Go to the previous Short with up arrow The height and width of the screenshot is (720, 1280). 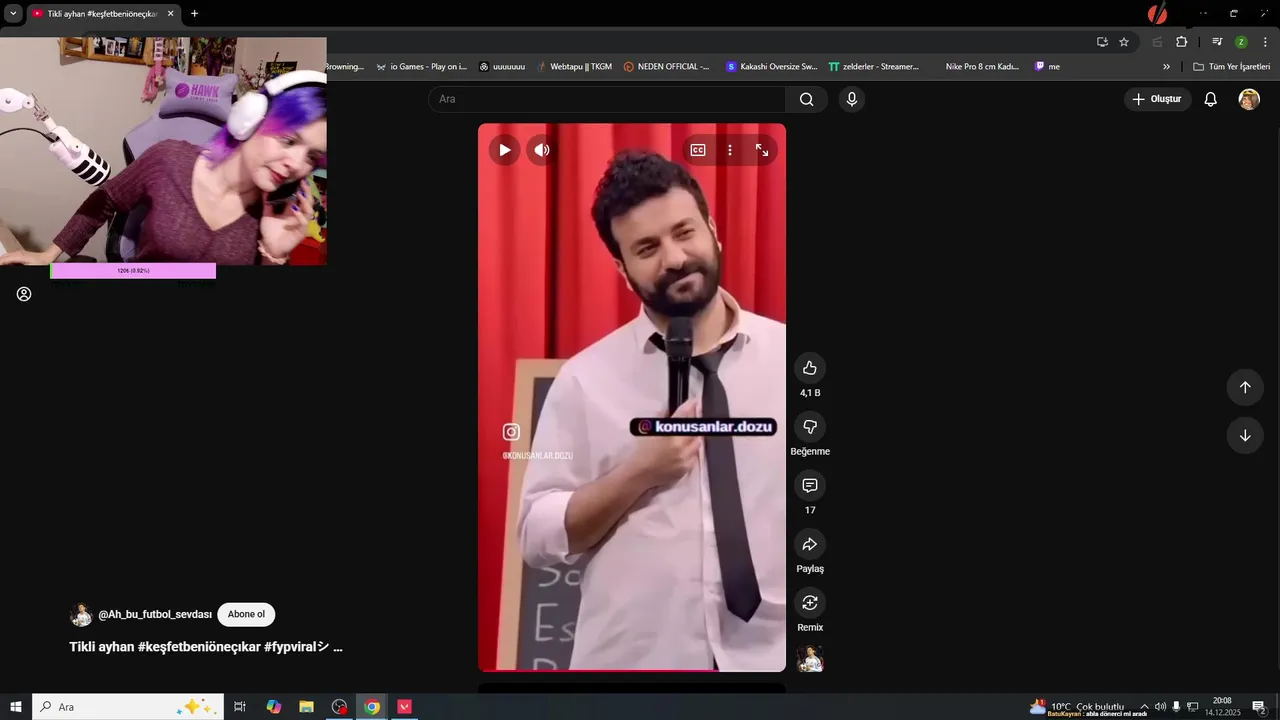coord(1245,387)
